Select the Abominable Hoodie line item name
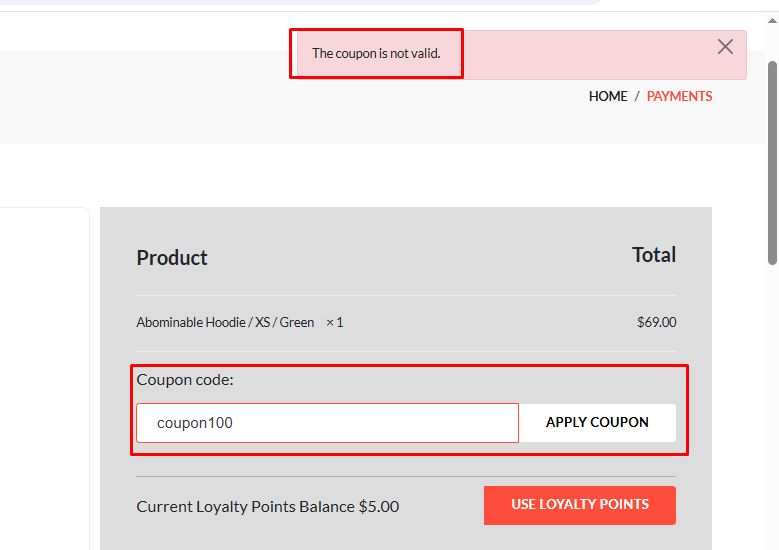 click(x=225, y=323)
